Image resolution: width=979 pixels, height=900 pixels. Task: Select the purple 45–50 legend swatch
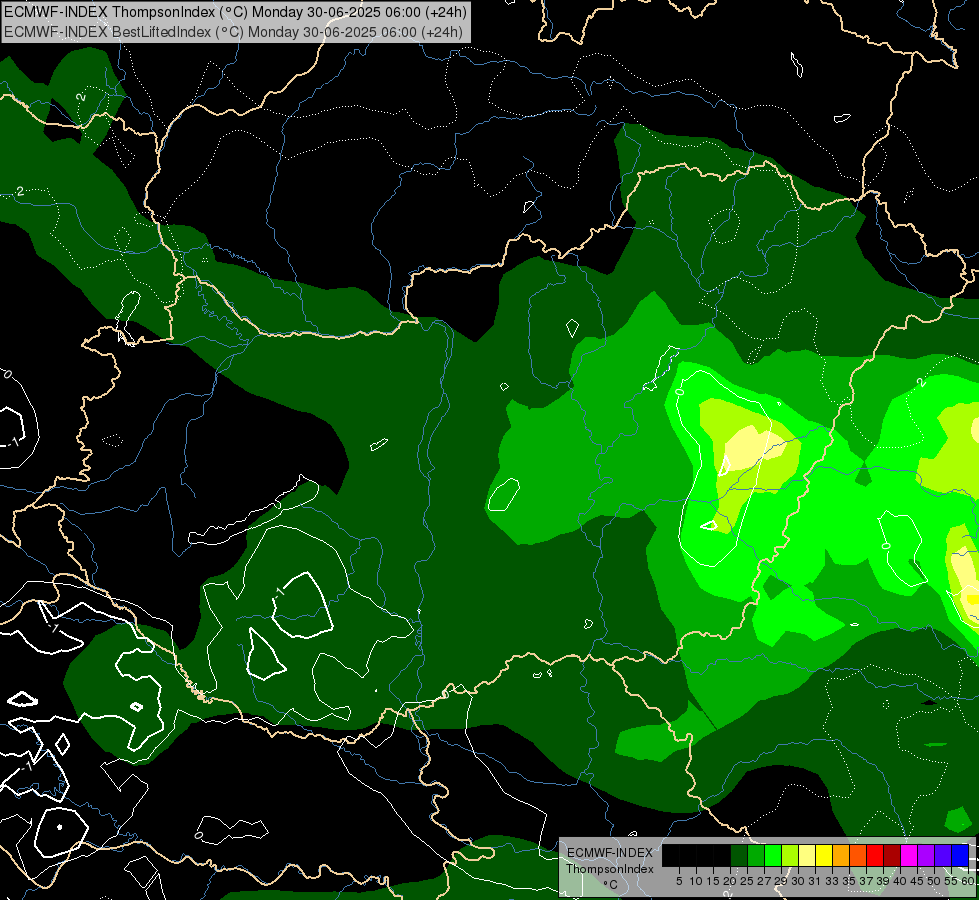click(926, 855)
